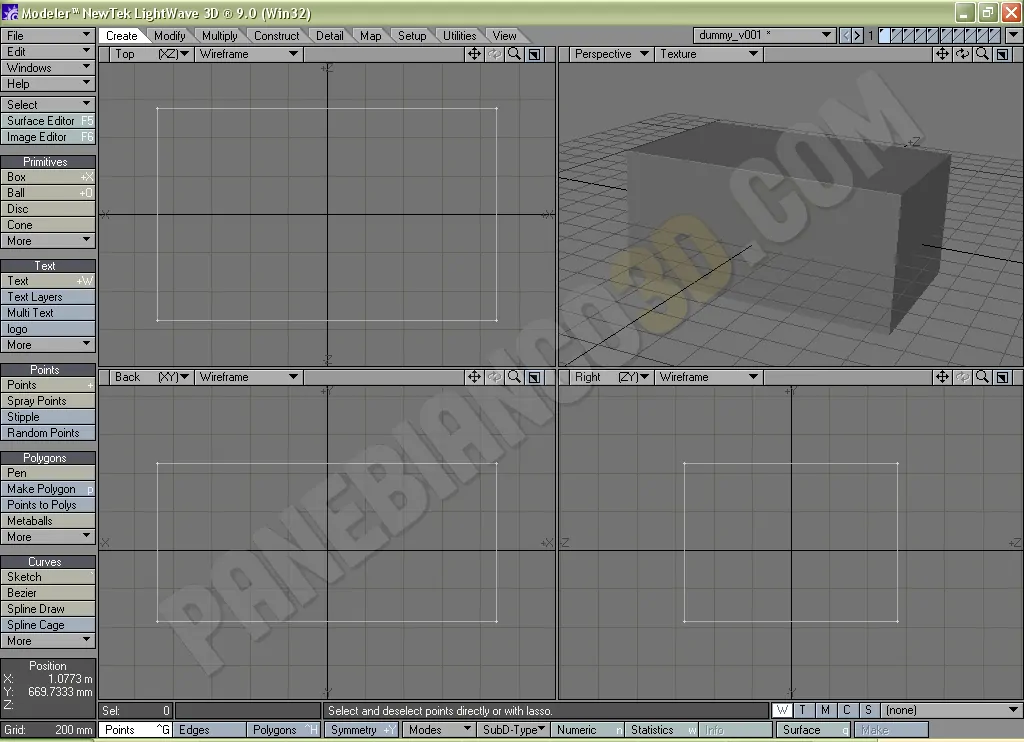
Task: Switch to the Detail tab
Action: point(330,36)
